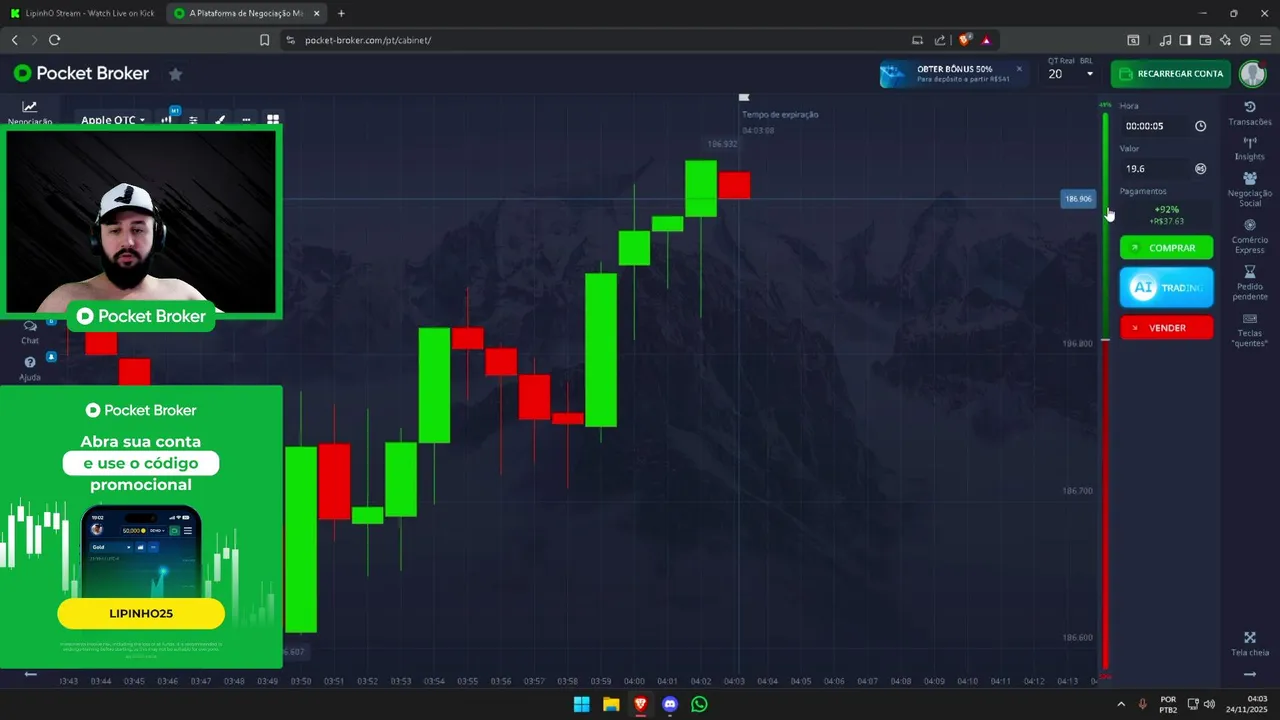This screenshot has width=1280, height=720.
Task: Toggle the browser sidebar panel
Action: pos(1185,40)
